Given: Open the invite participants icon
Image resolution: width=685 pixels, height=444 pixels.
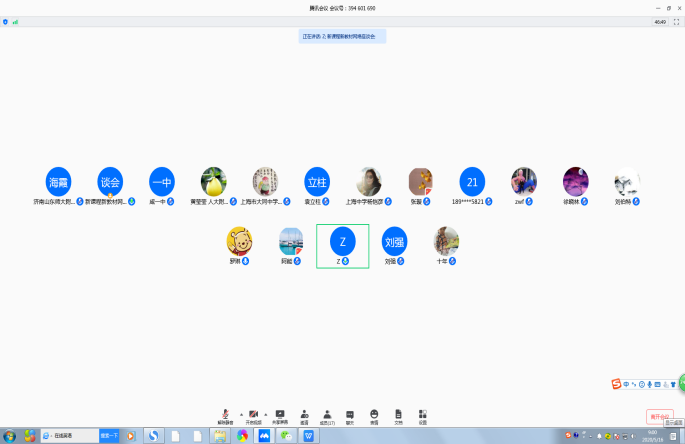Looking at the screenshot, I should pyautogui.click(x=304, y=415).
